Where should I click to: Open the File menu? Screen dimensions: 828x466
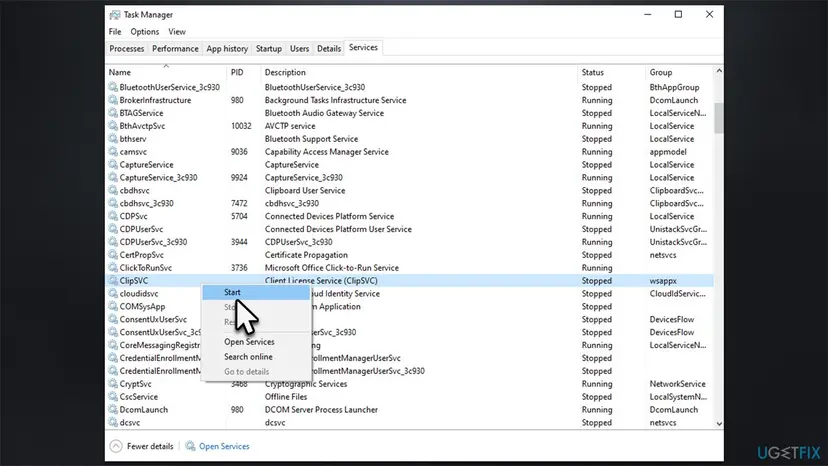click(115, 32)
